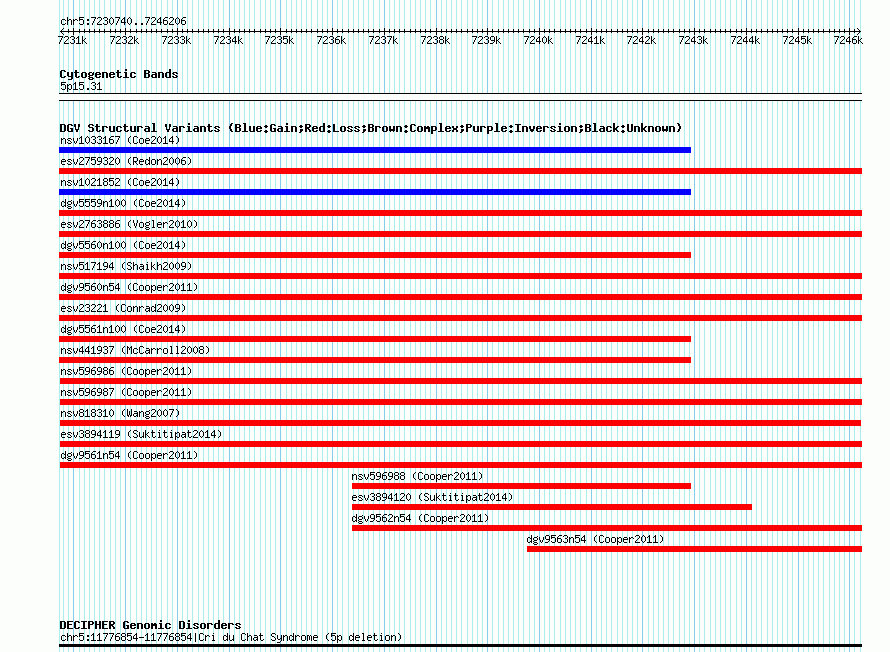Click the DGV Structural Variants track title
The height and width of the screenshot is (652, 890).
[371, 128]
